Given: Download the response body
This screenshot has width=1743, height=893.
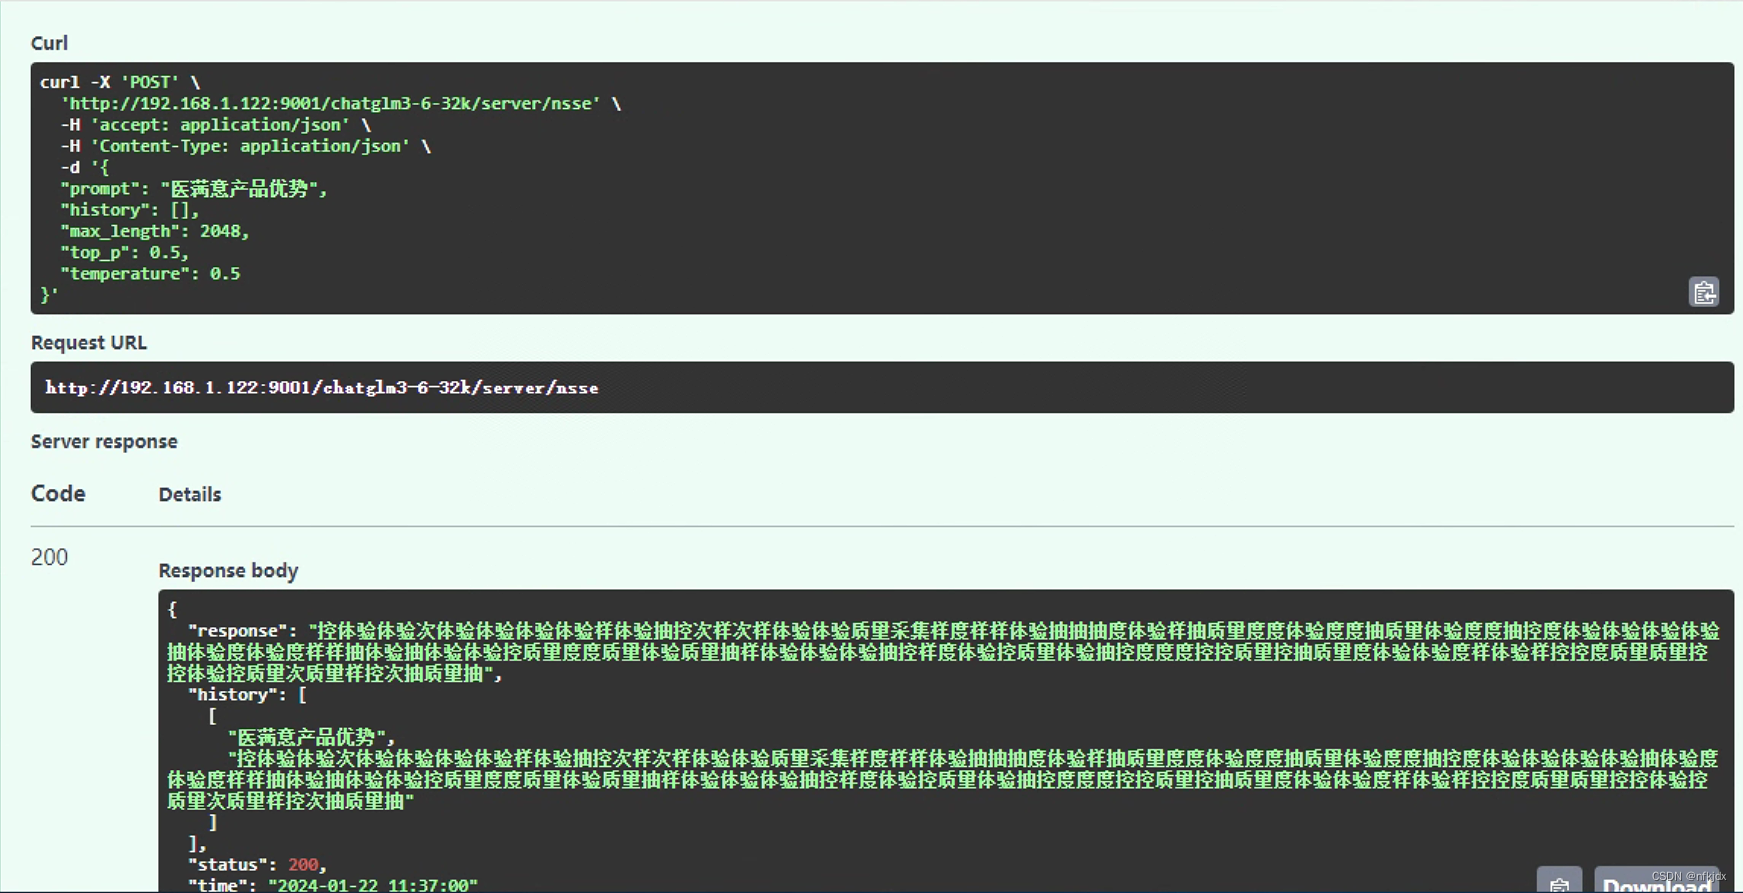Looking at the screenshot, I should click(x=1656, y=881).
